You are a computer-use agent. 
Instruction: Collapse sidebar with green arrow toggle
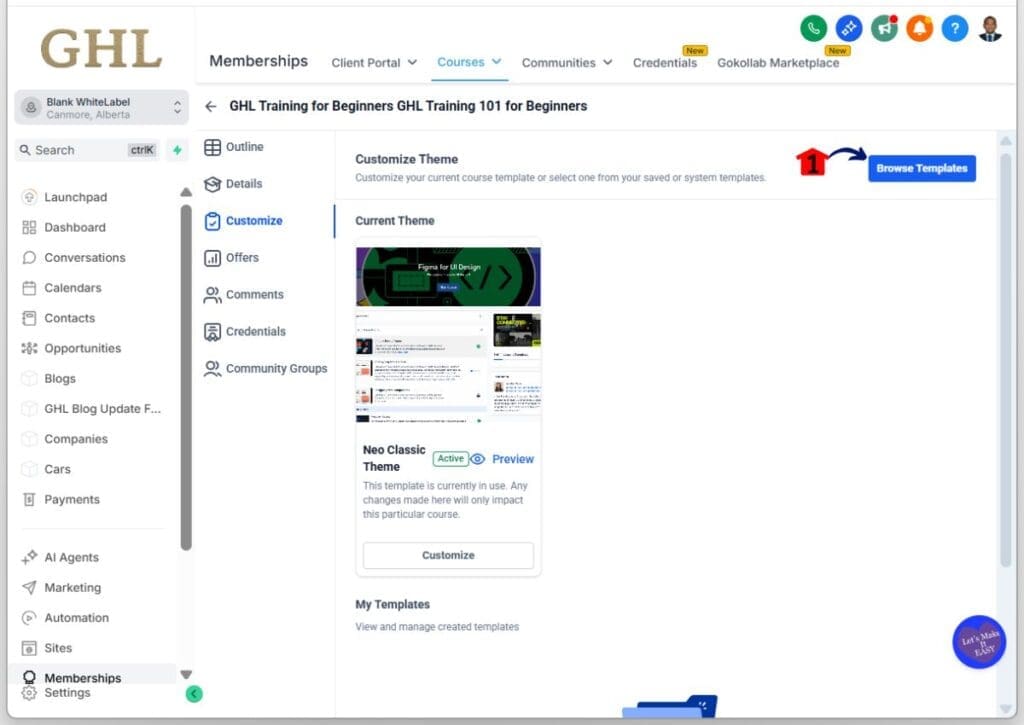coord(194,693)
